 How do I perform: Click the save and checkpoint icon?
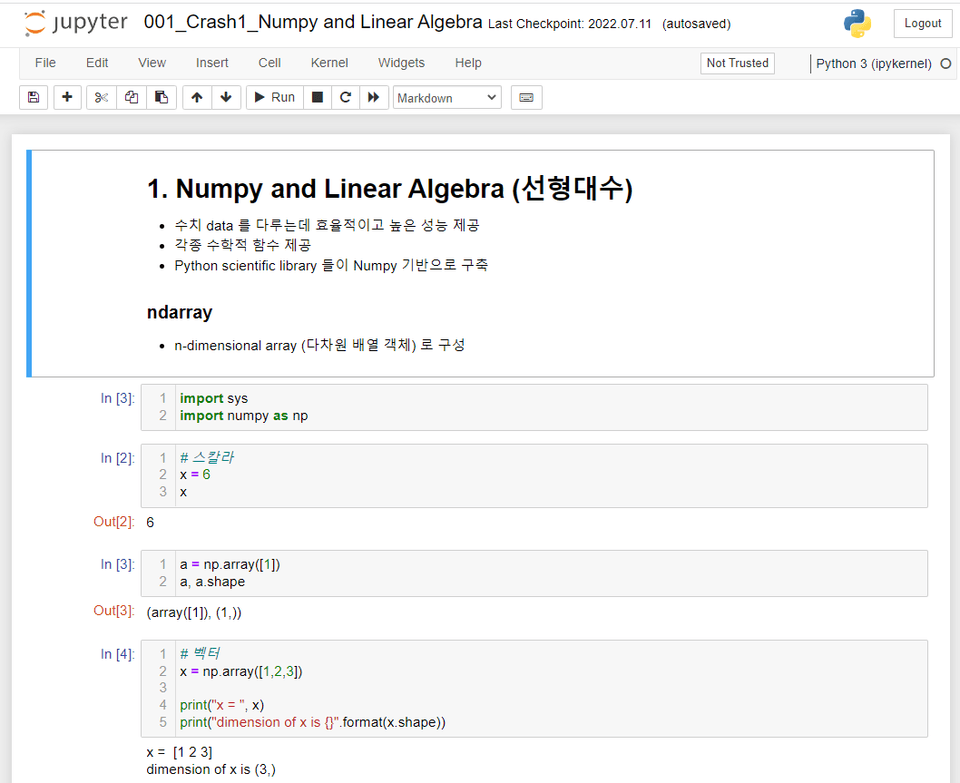tap(34, 97)
